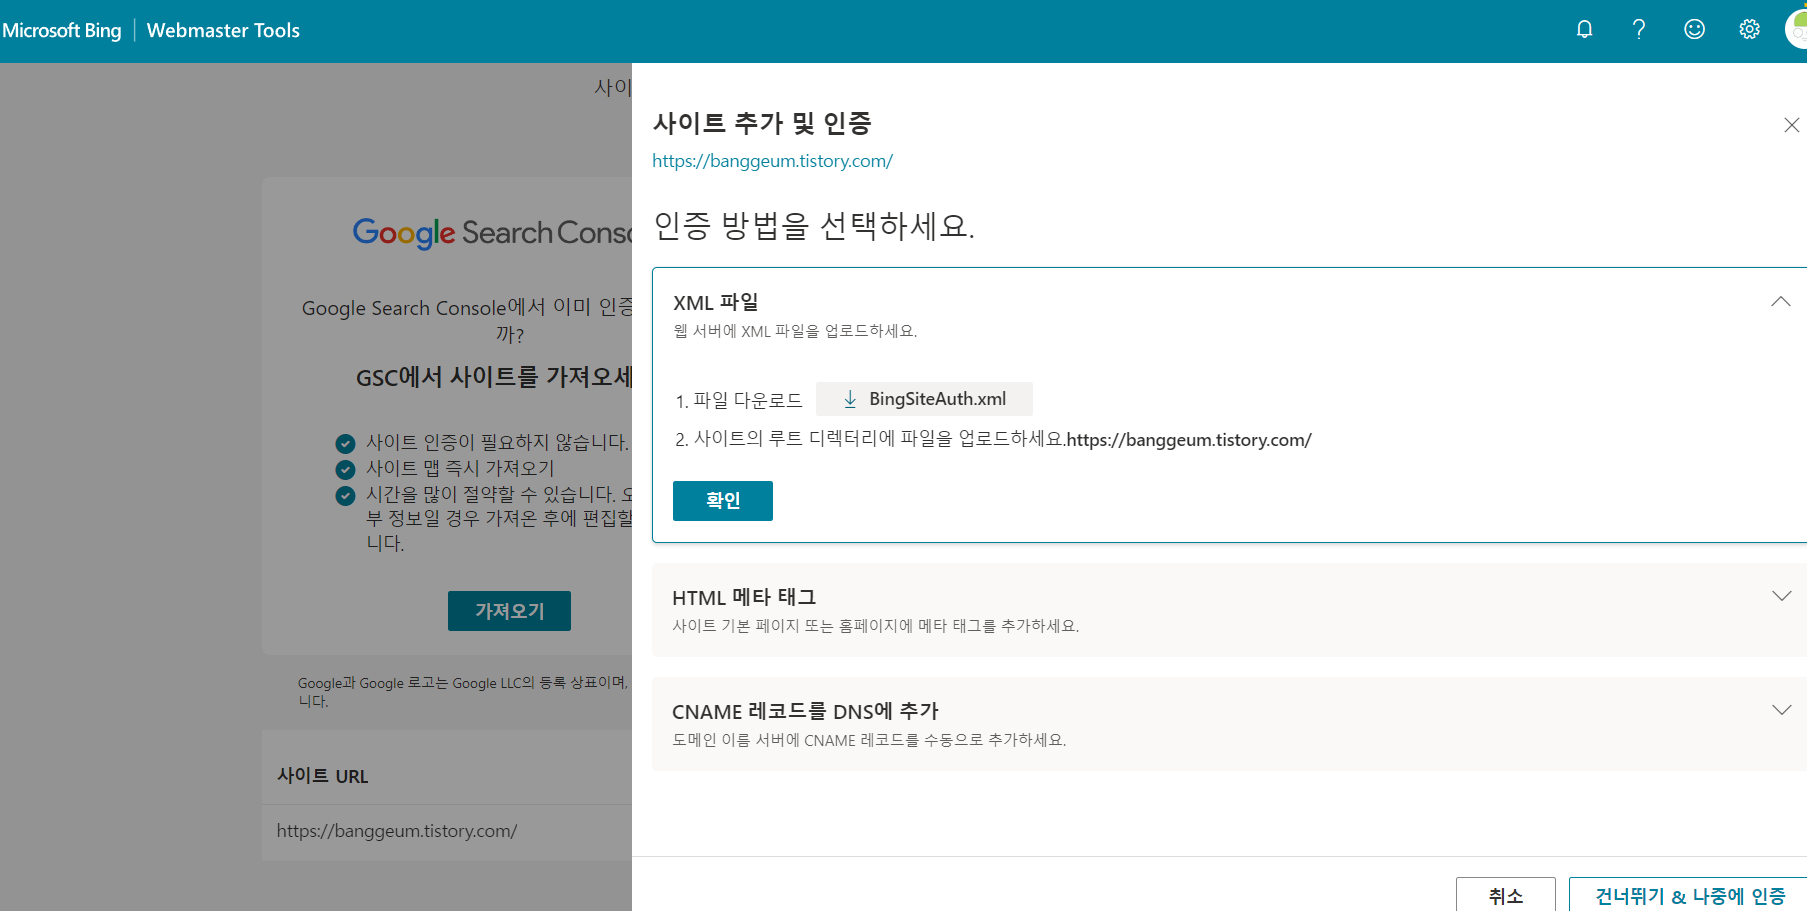1807x911 pixels.
Task: Open the notifications bell icon
Action: [x=1584, y=29]
